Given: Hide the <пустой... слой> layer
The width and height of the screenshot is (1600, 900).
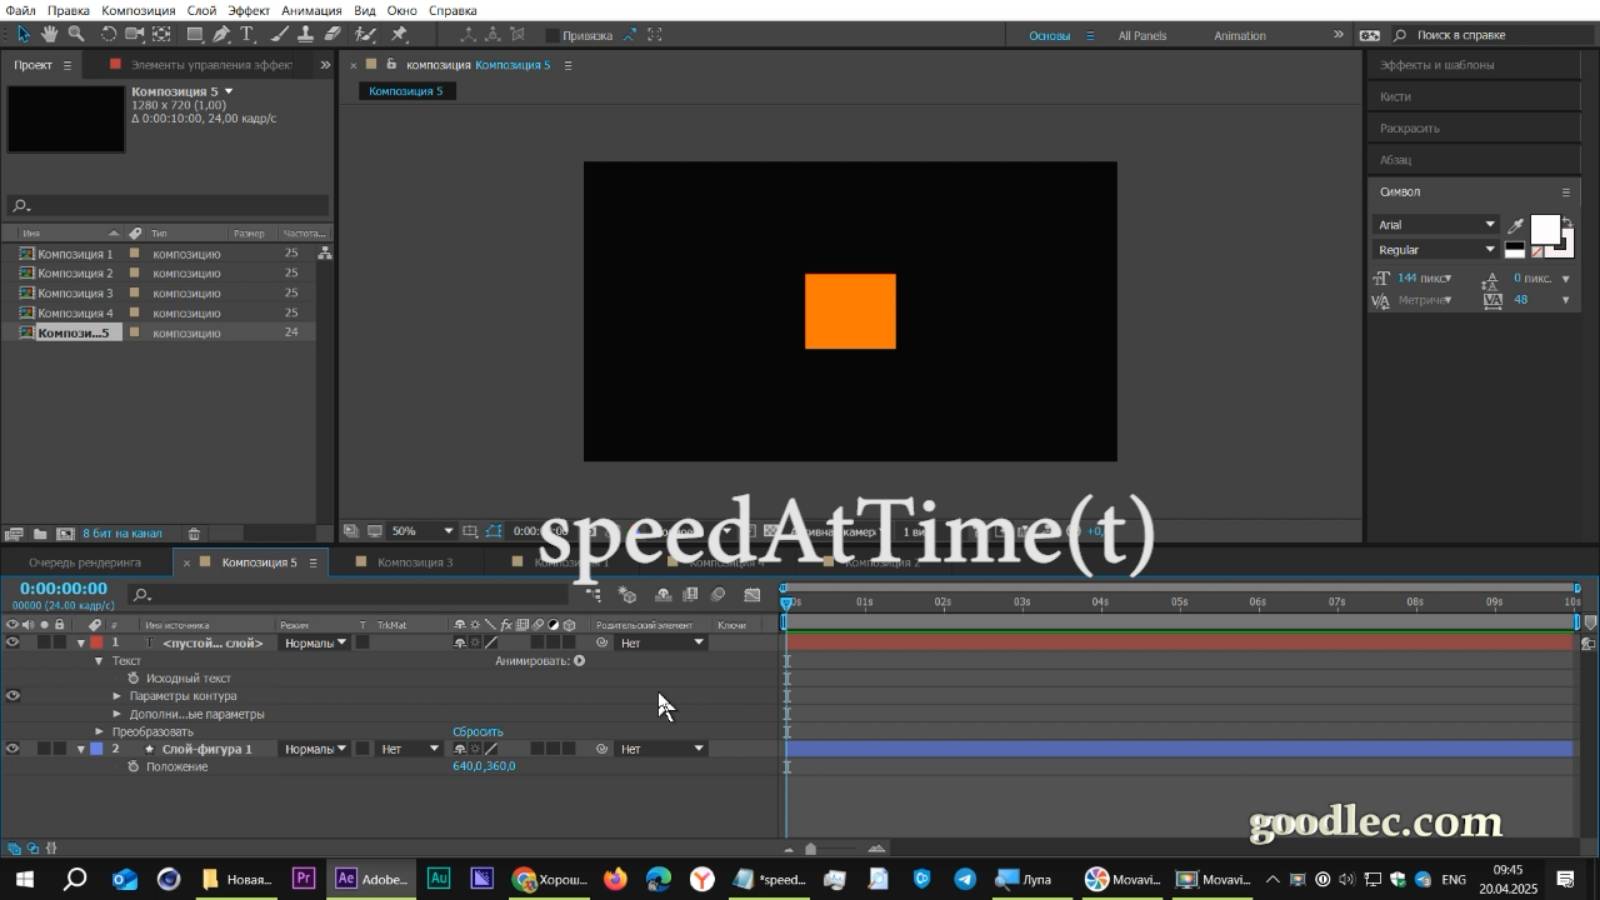Looking at the screenshot, I should tap(12, 642).
